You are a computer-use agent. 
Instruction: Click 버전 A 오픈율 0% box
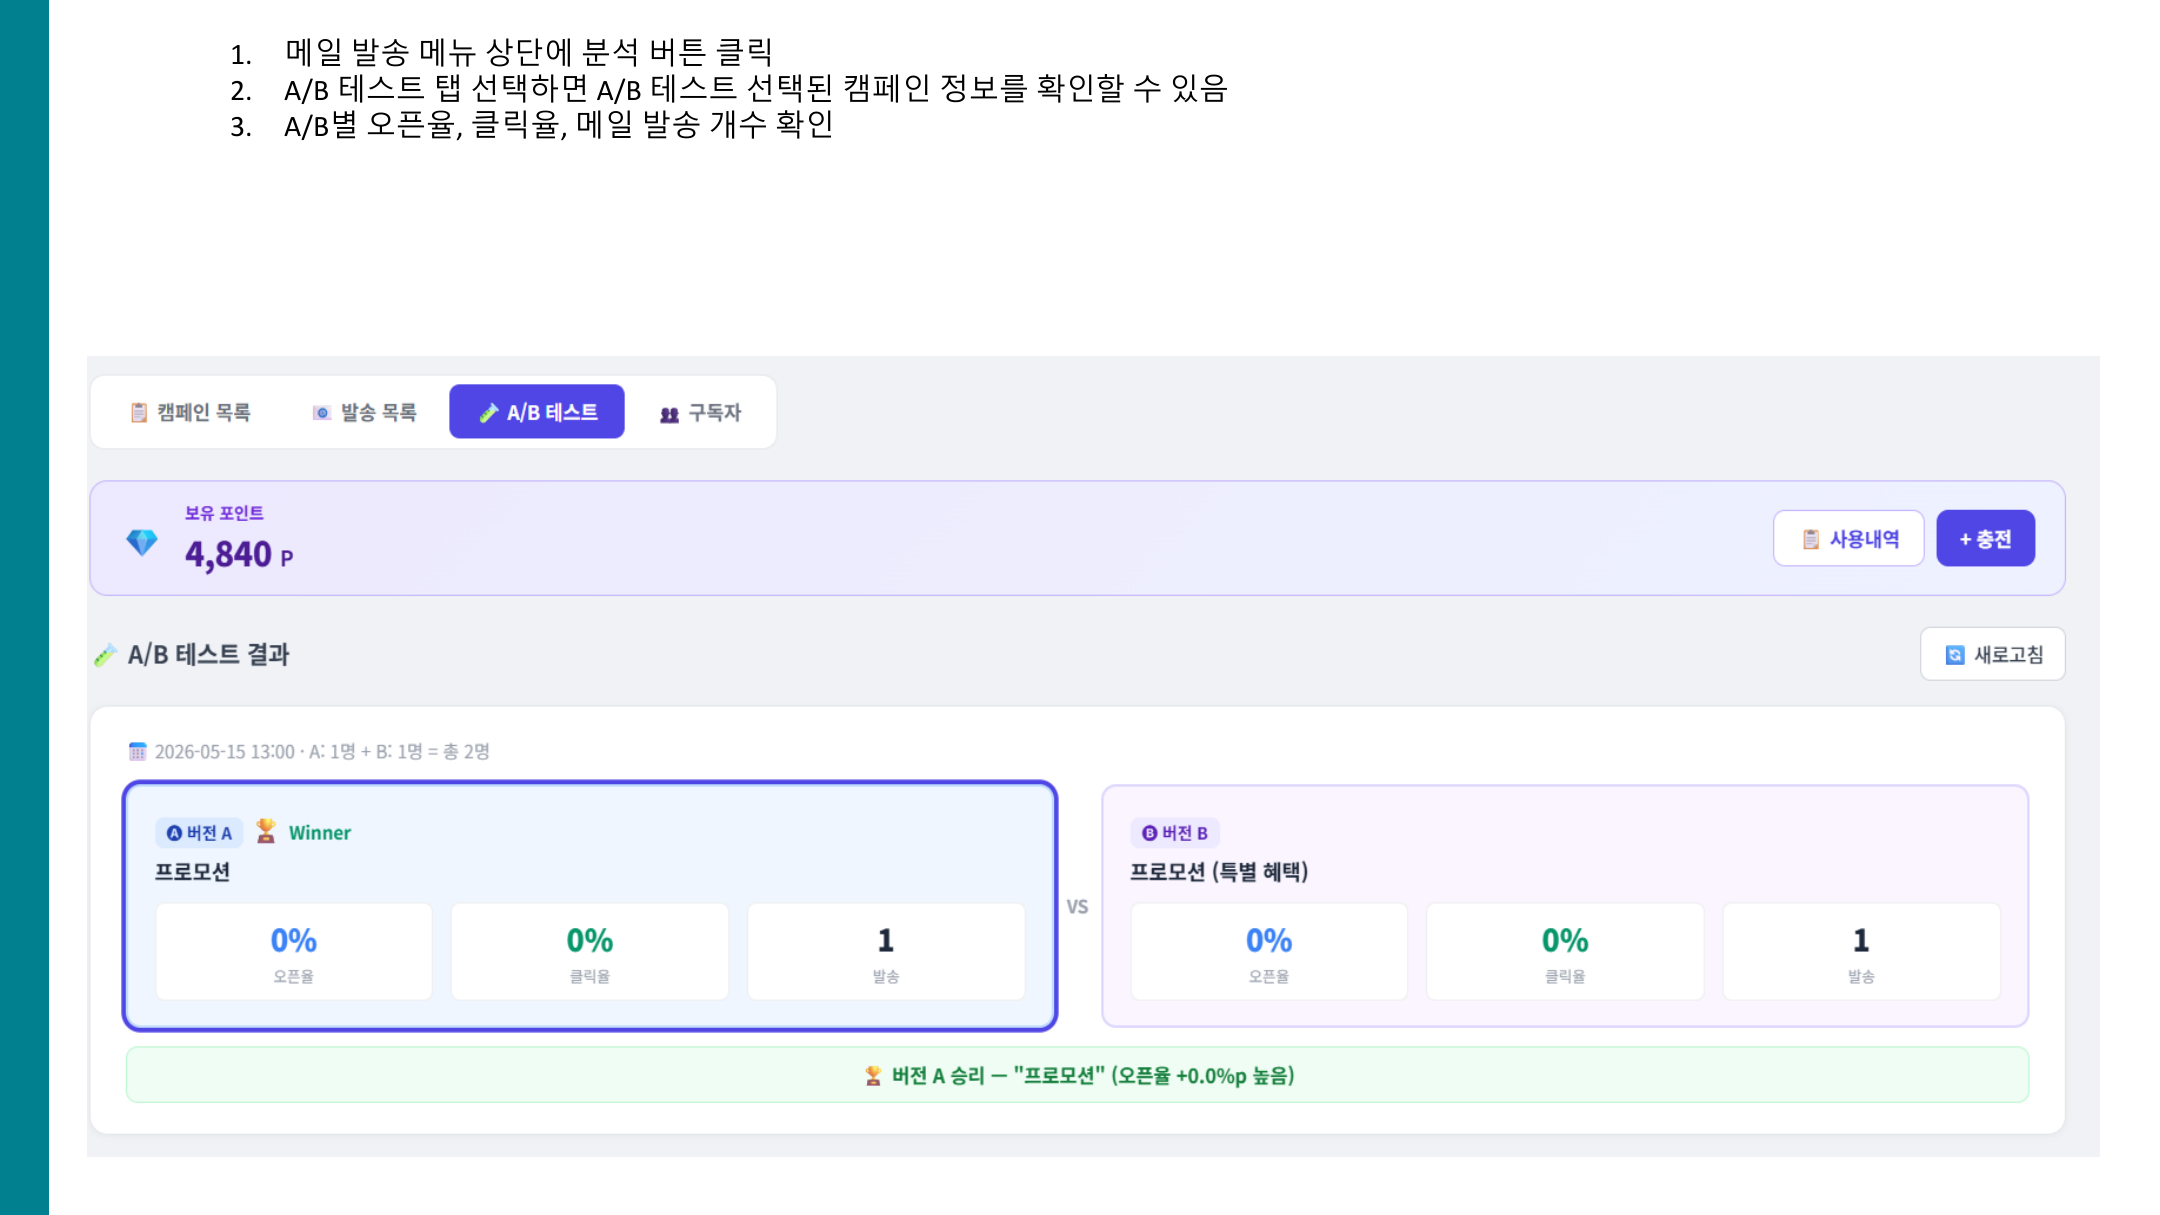click(294, 951)
